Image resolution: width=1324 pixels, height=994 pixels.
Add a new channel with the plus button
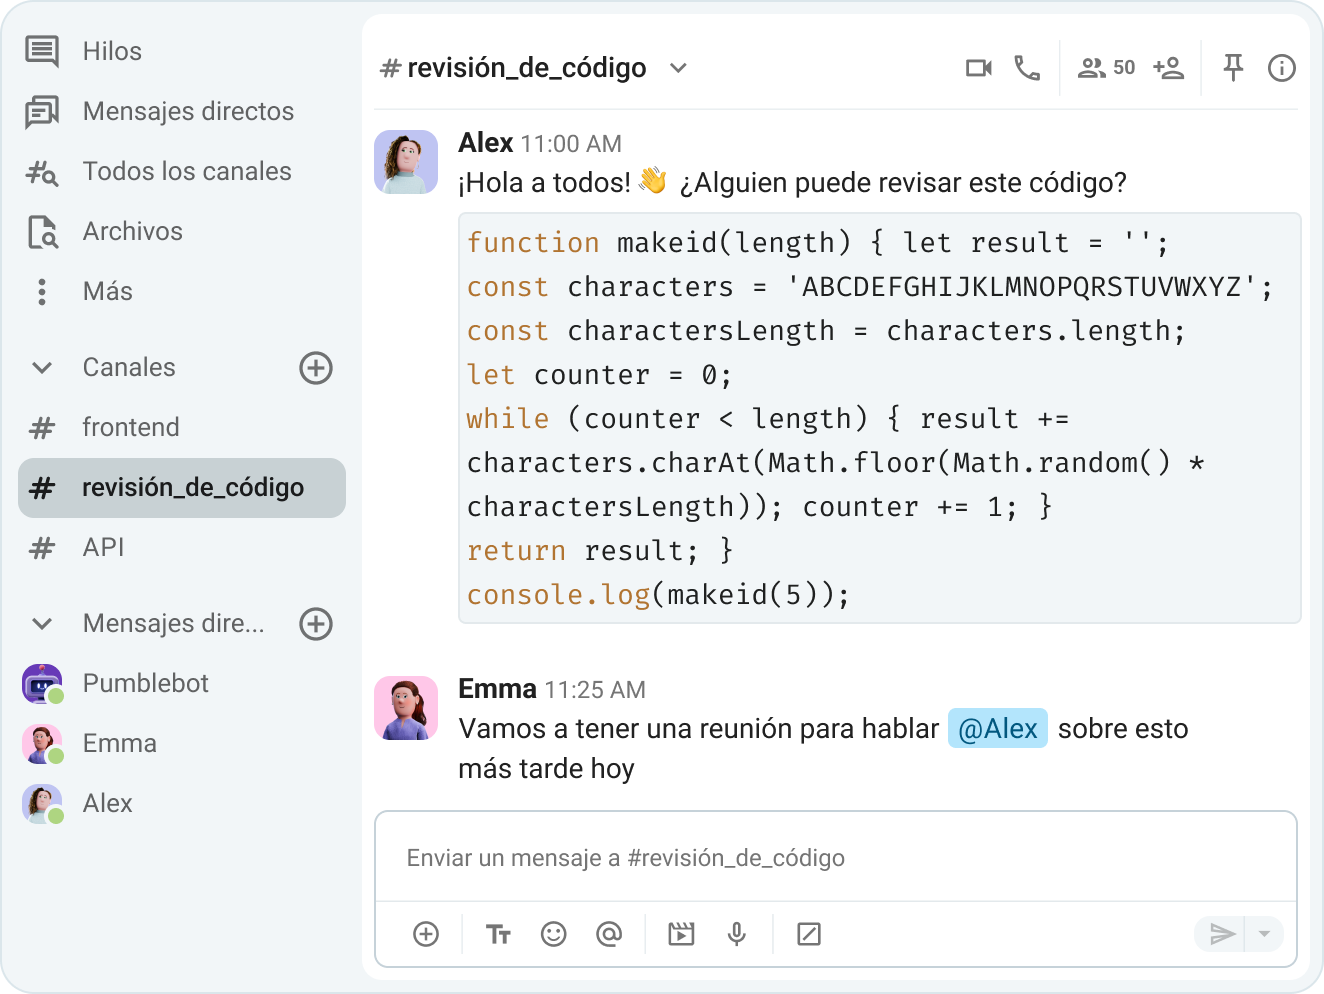click(x=316, y=368)
